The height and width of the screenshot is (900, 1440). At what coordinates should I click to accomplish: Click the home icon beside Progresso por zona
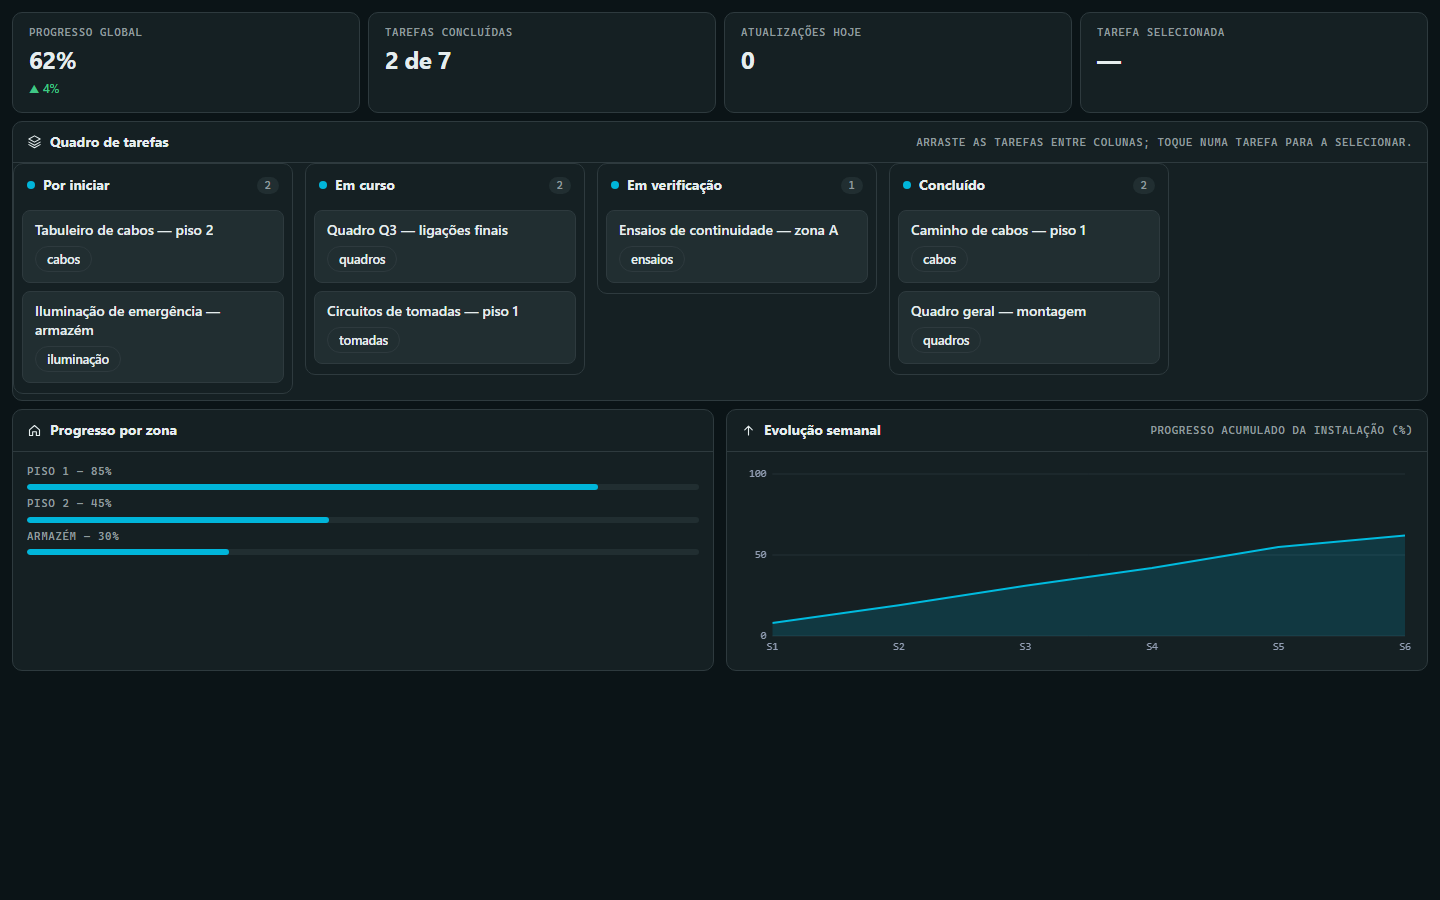pyautogui.click(x=34, y=431)
